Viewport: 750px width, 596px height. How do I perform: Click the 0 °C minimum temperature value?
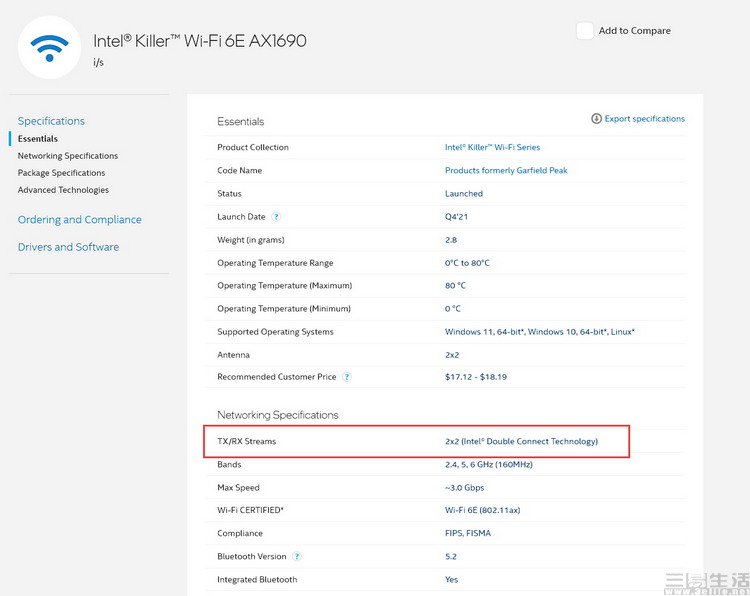tap(452, 309)
